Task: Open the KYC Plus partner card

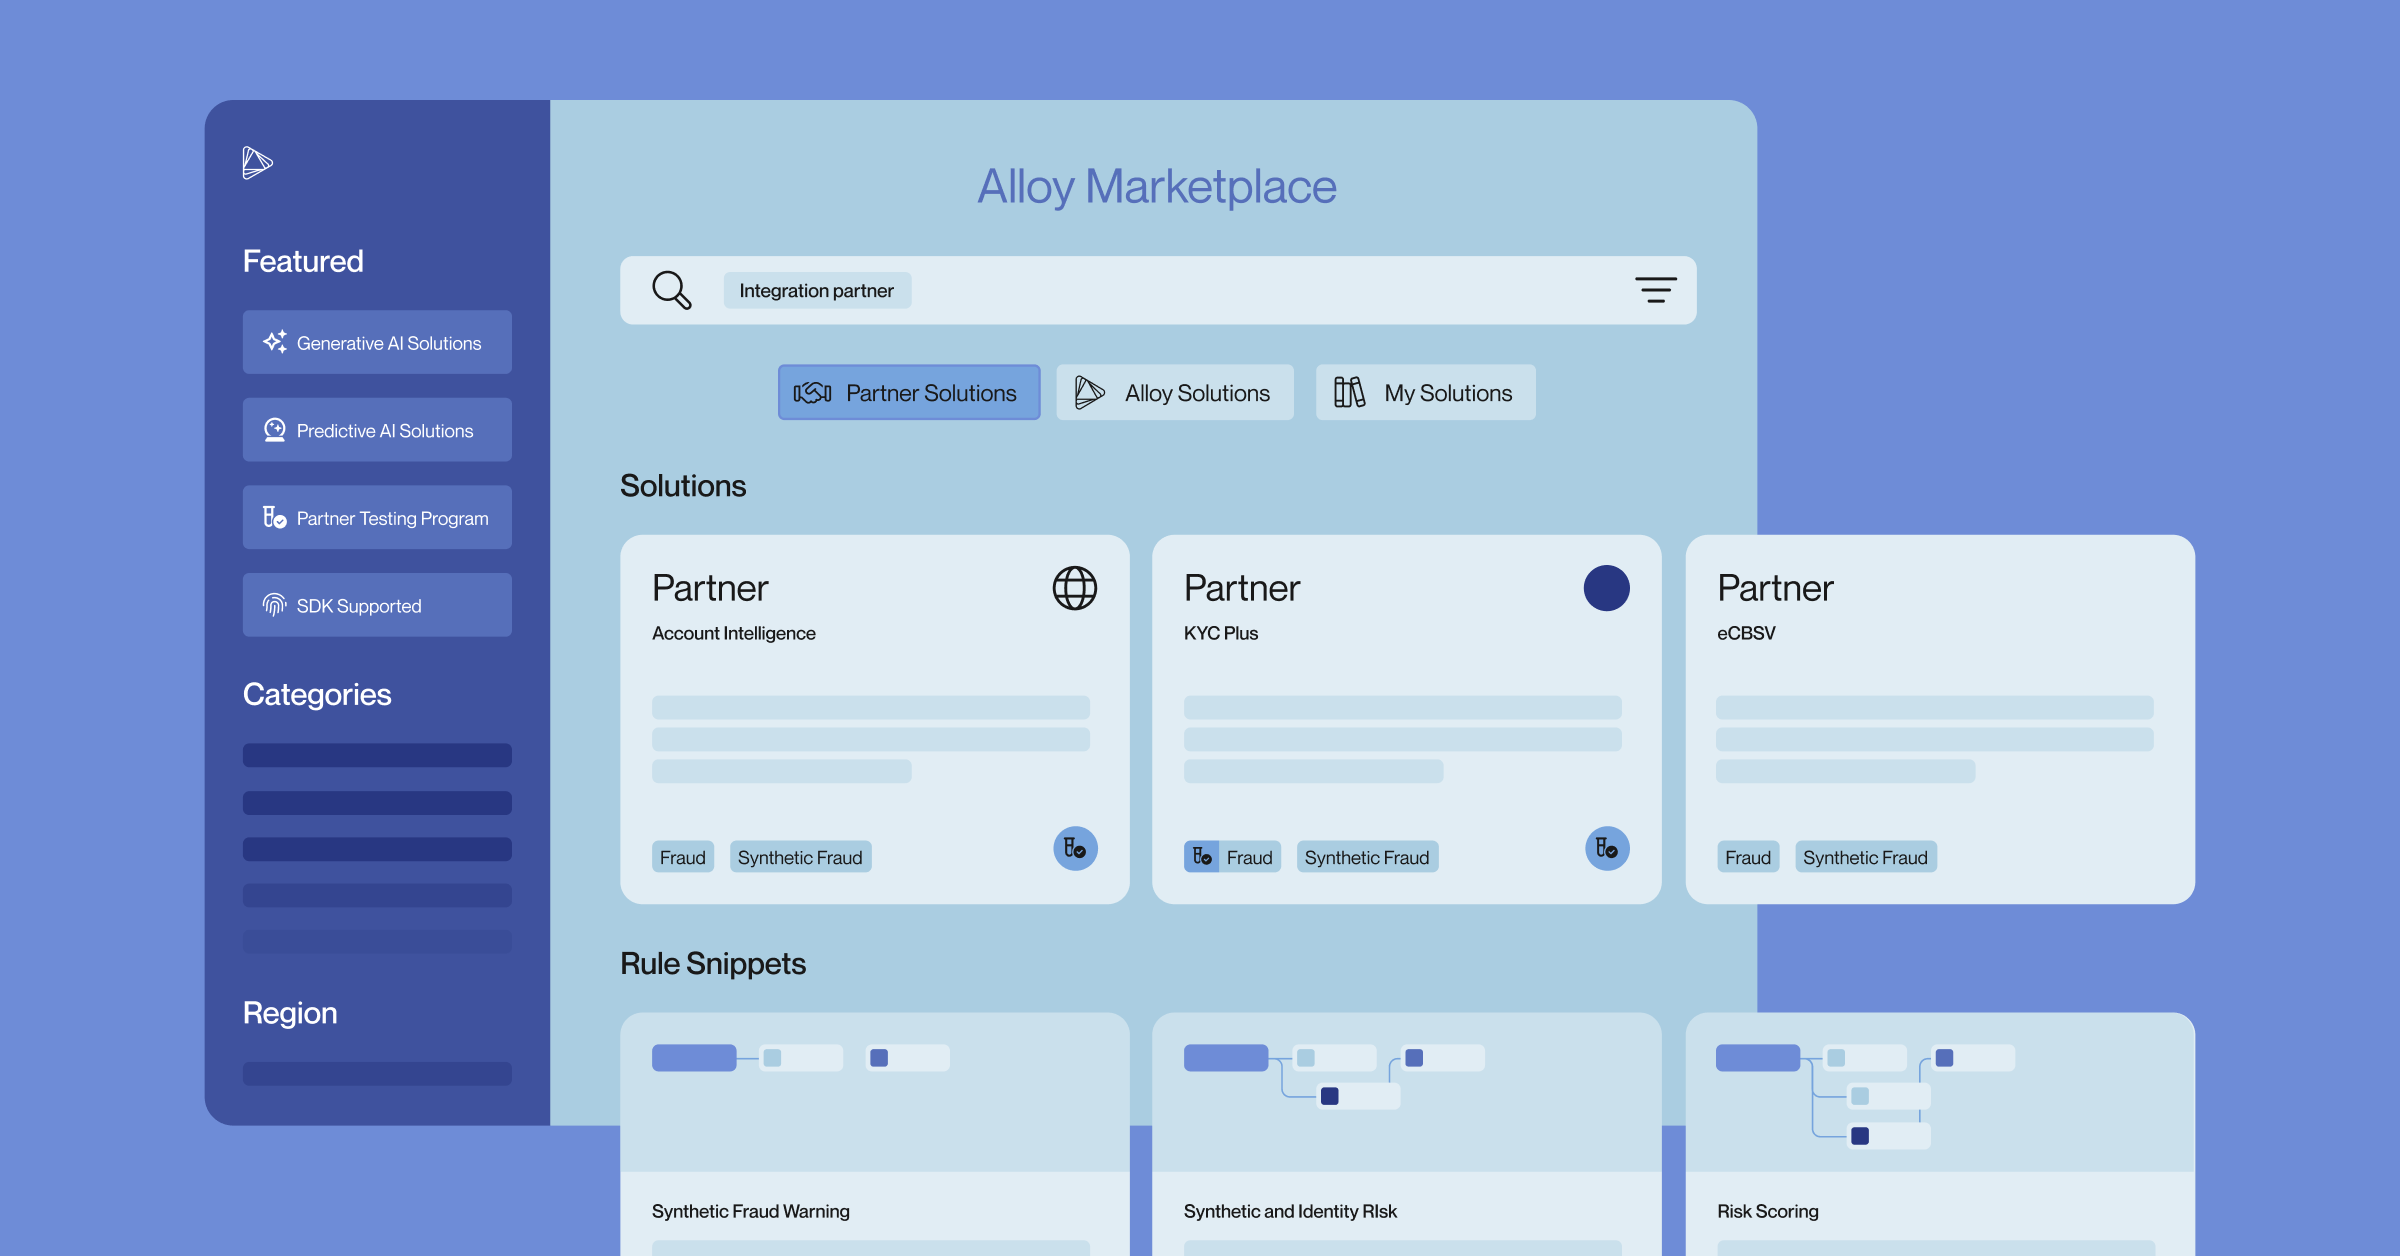Action: [x=1407, y=719]
